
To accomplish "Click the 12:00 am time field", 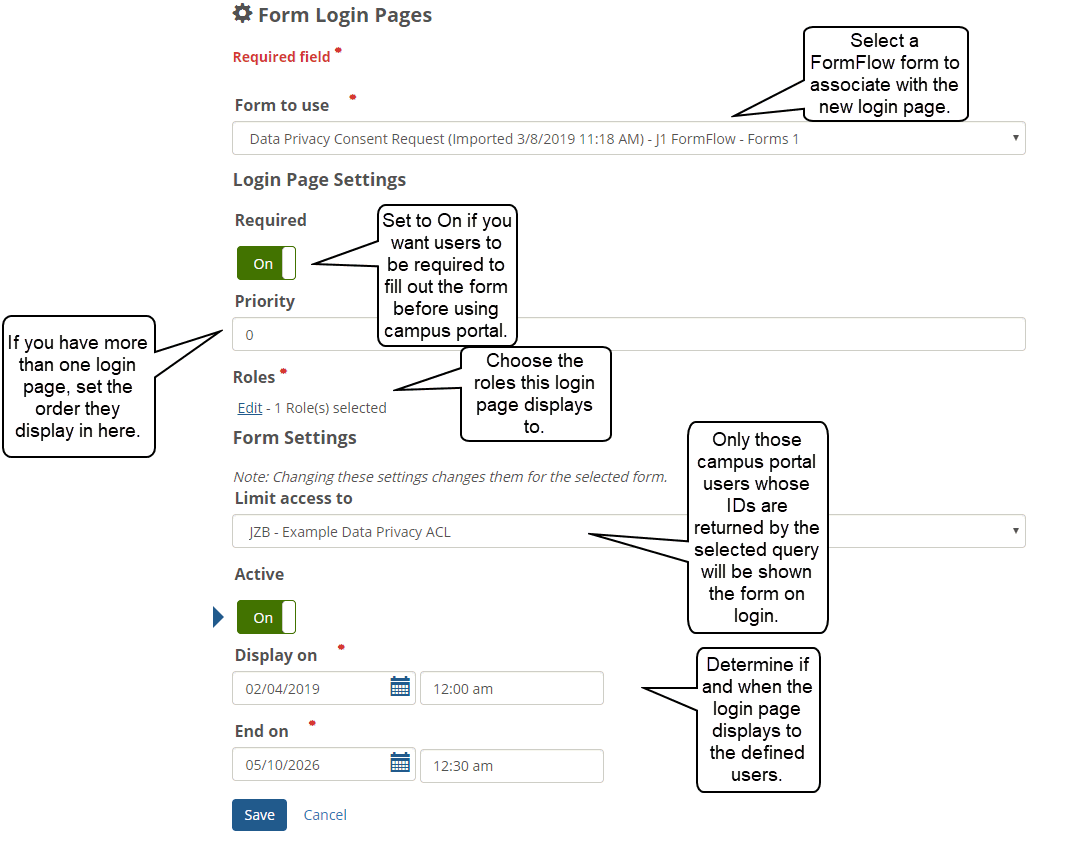I will [511, 687].
